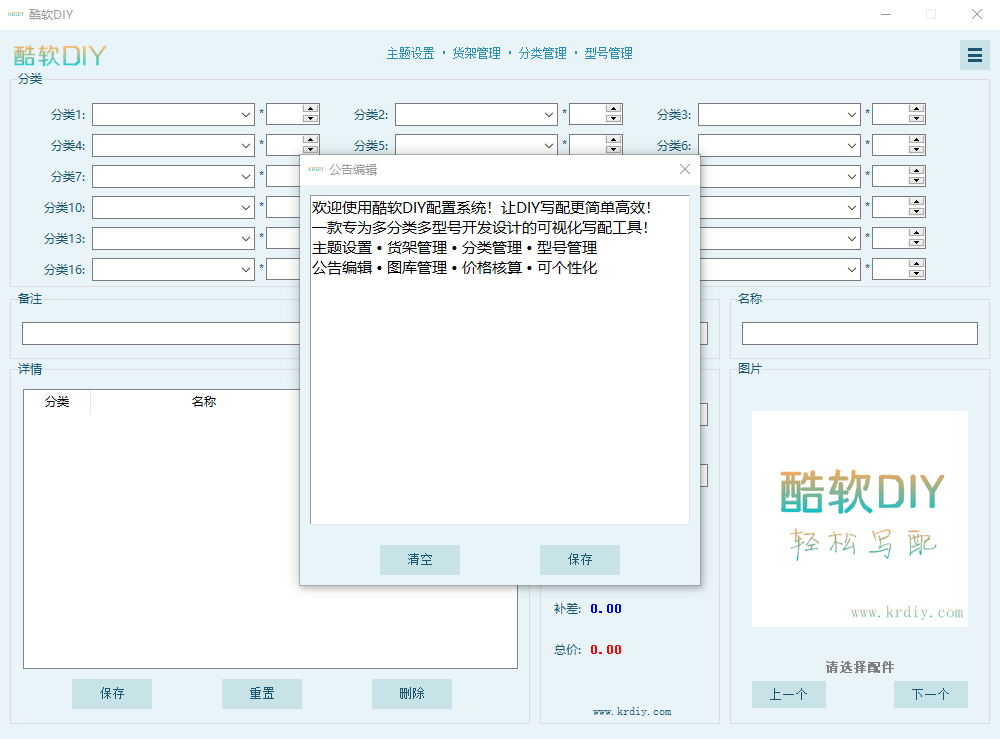Click the 清空 button in dialog

coord(420,560)
